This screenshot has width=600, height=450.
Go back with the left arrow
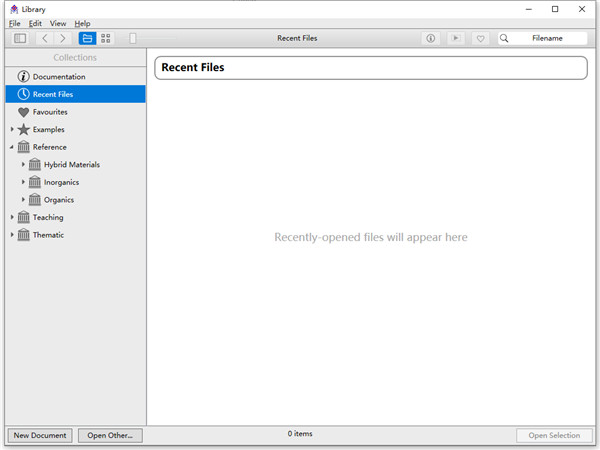[x=45, y=38]
